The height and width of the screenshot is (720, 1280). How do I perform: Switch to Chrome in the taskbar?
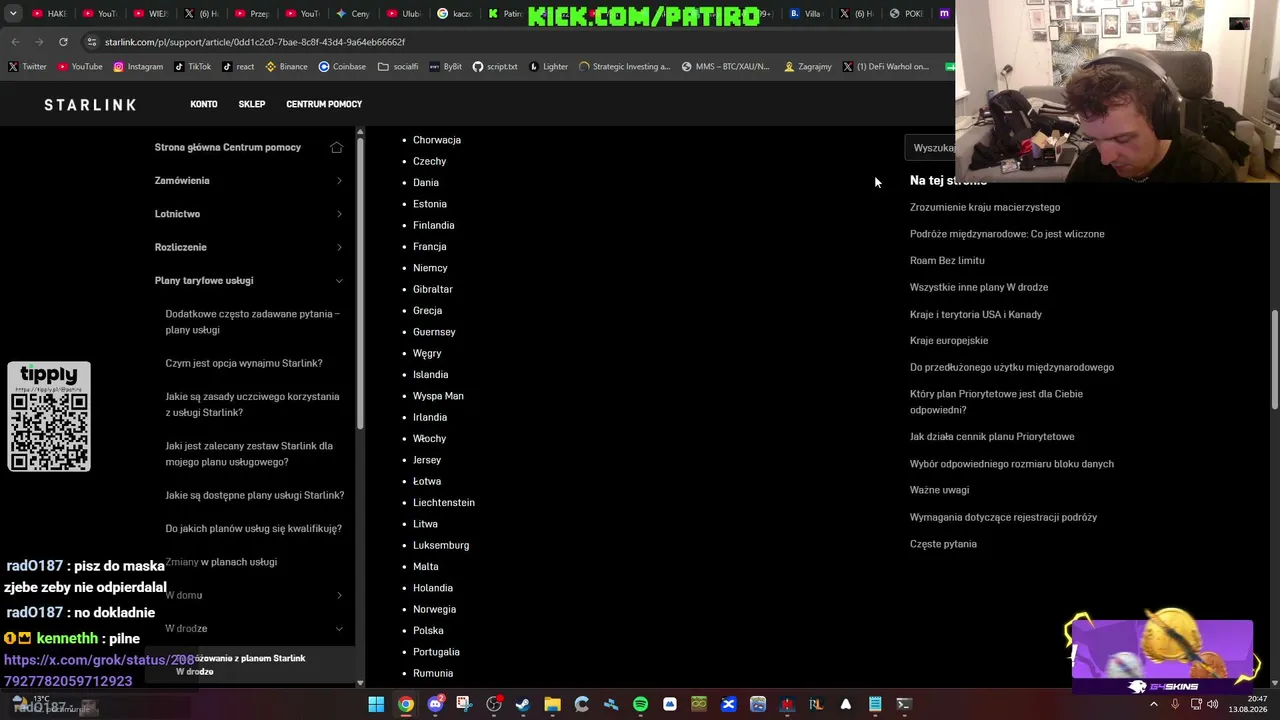pyautogui.click(x=405, y=704)
